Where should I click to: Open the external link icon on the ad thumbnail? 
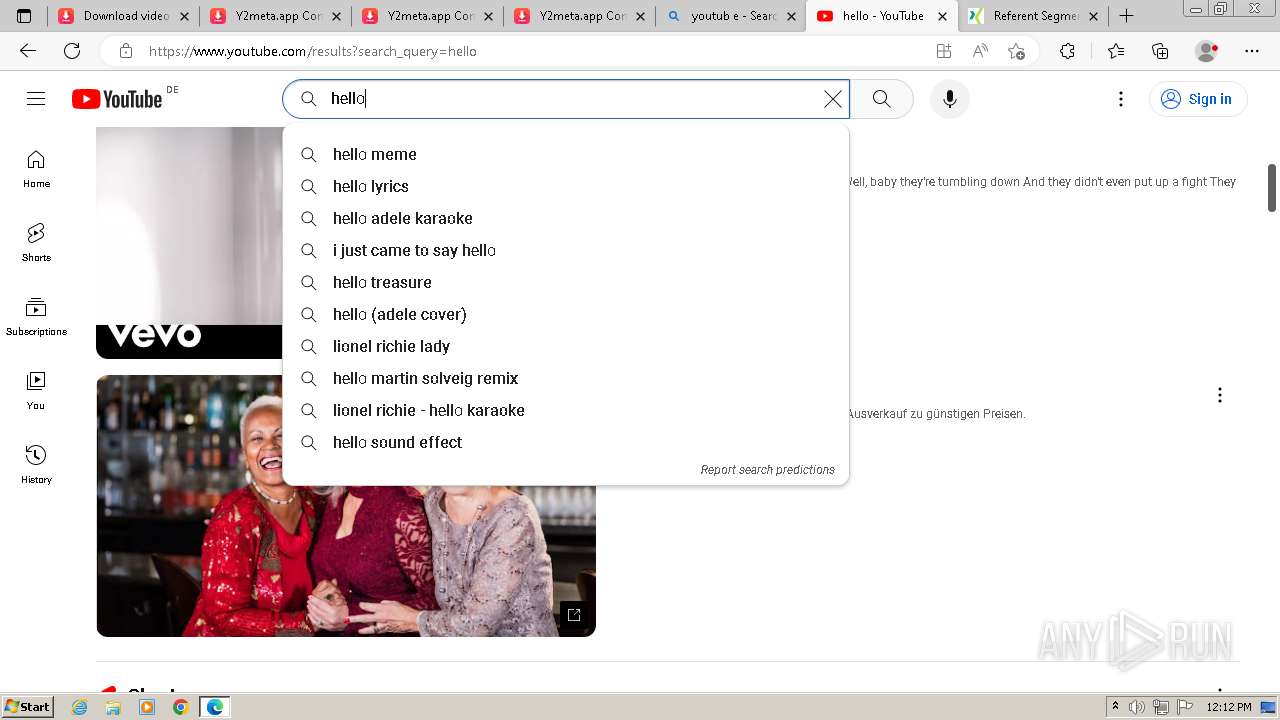pos(574,615)
